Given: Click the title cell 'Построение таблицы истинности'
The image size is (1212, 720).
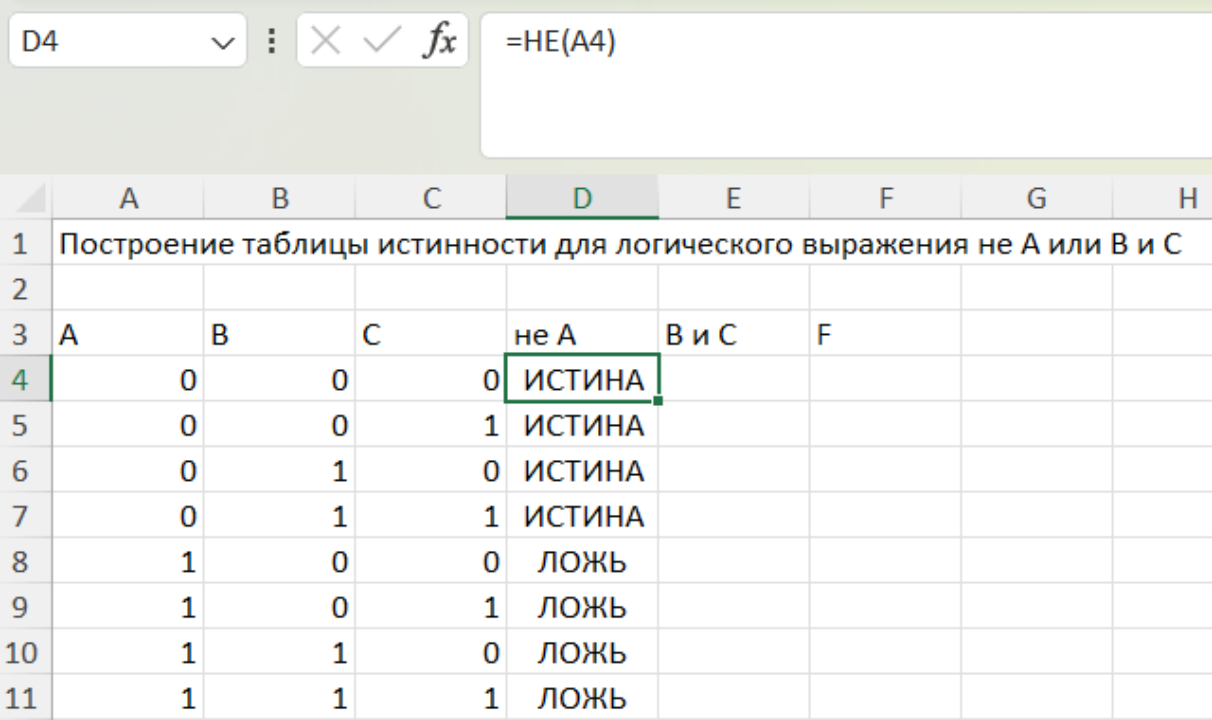Looking at the screenshot, I should coord(127,244).
